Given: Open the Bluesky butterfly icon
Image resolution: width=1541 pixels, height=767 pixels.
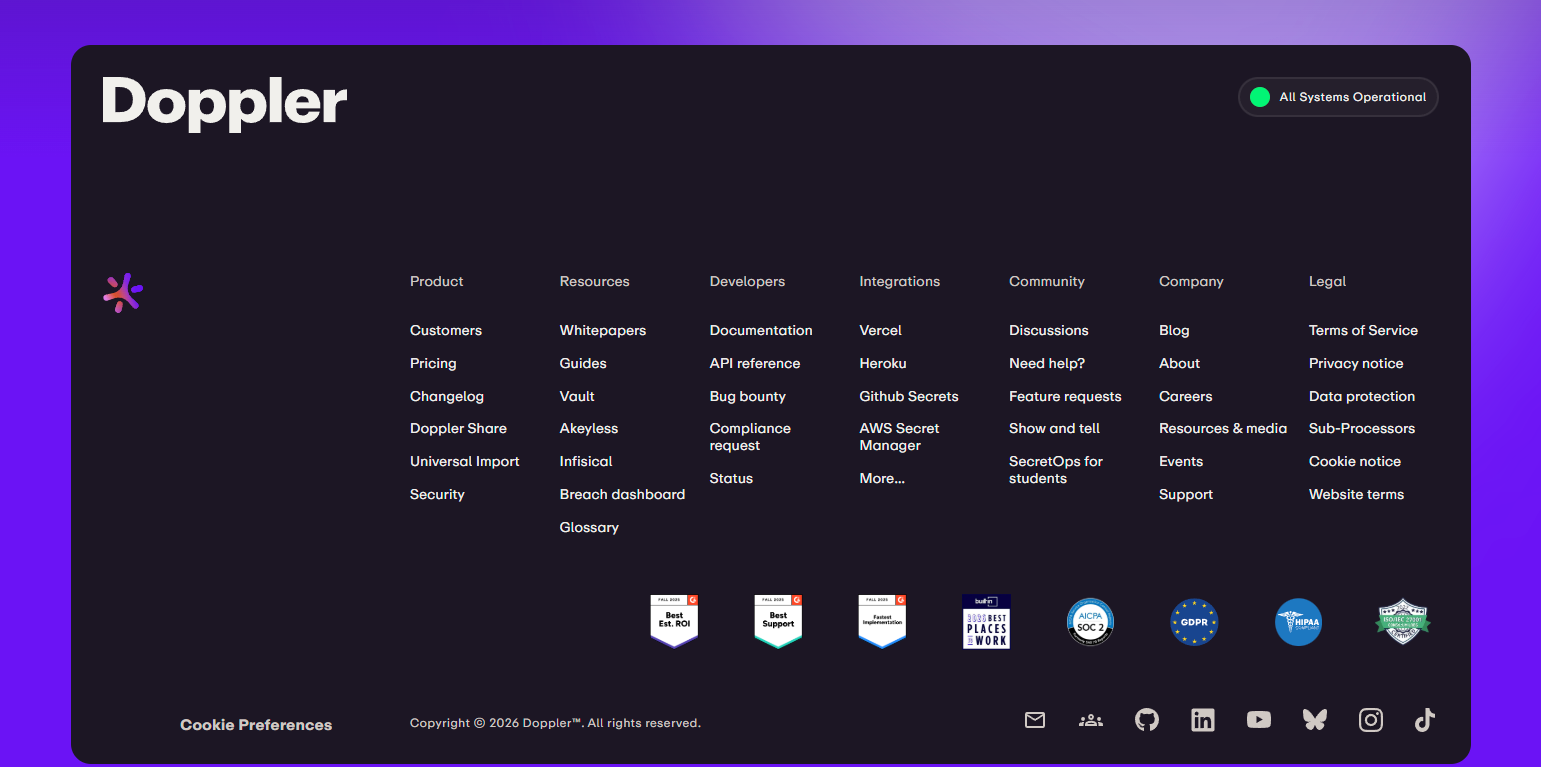Looking at the screenshot, I should [1314, 719].
